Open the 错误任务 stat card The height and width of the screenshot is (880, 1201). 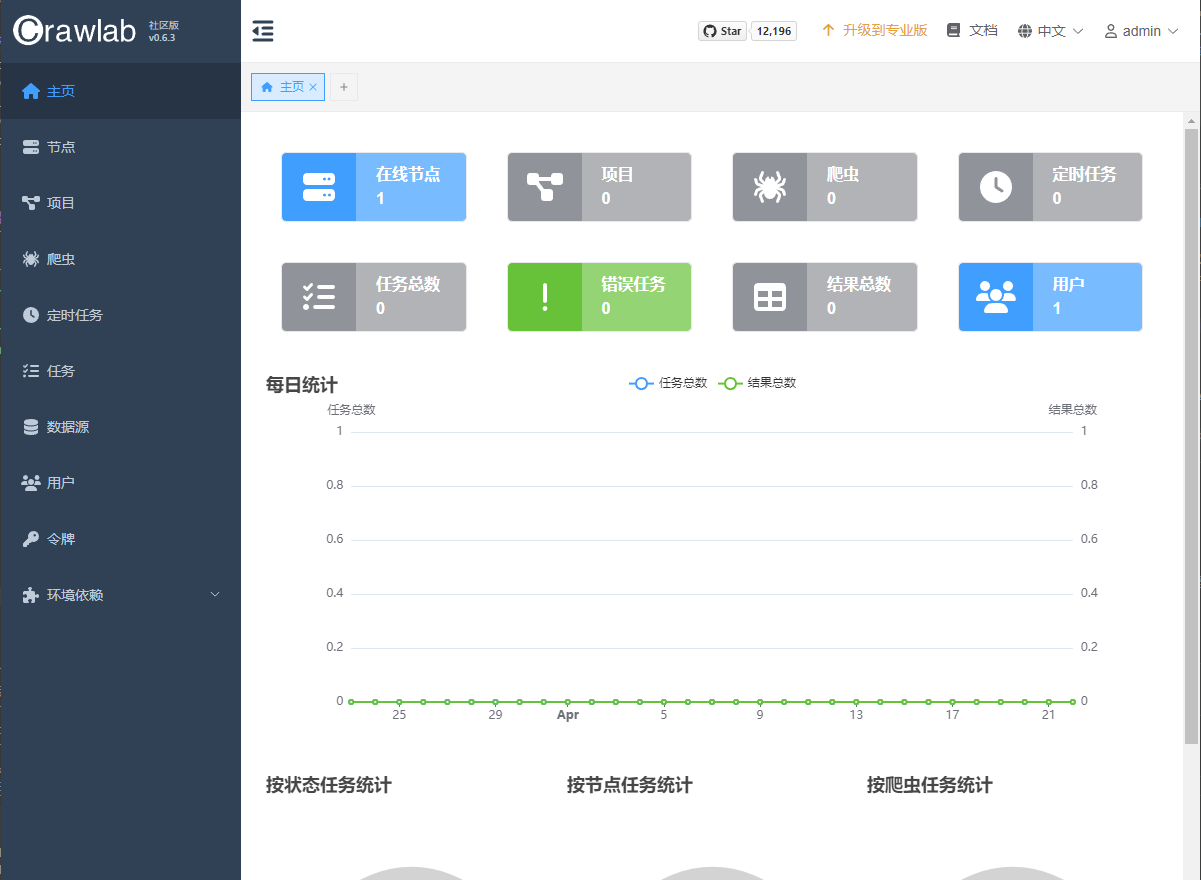599,297
